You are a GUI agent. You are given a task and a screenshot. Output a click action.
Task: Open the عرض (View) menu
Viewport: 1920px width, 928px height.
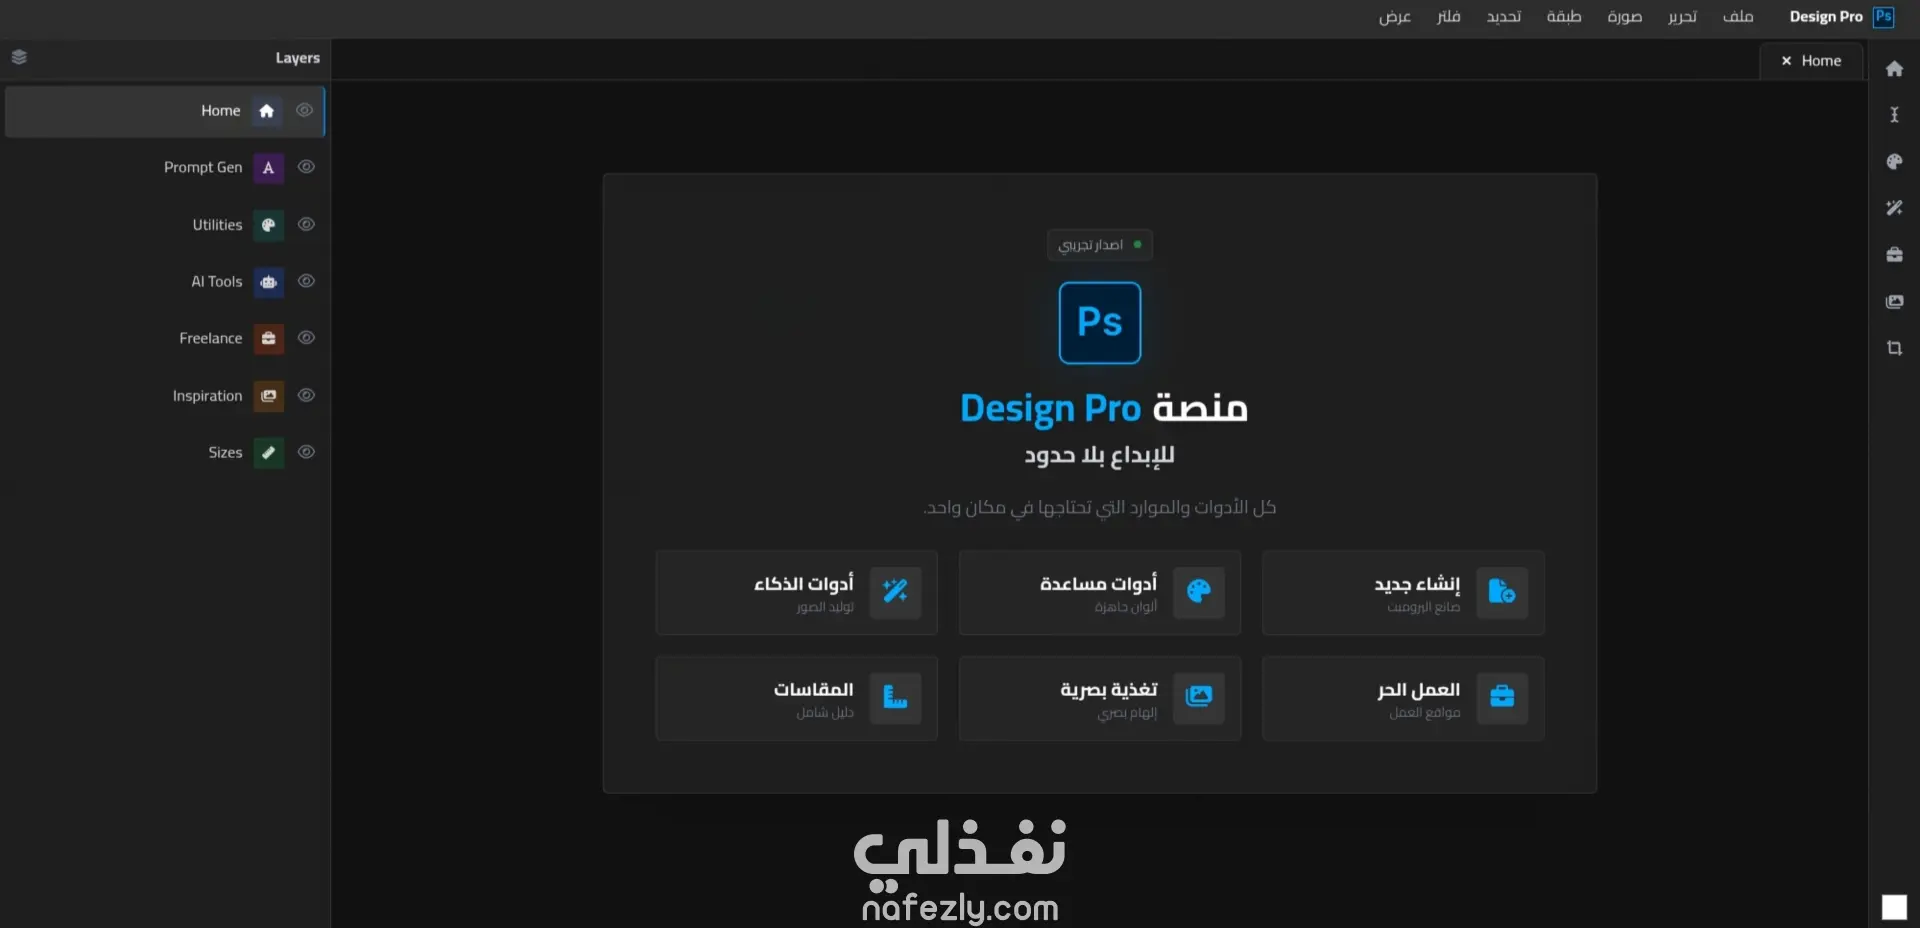(x=1394, y=16)
